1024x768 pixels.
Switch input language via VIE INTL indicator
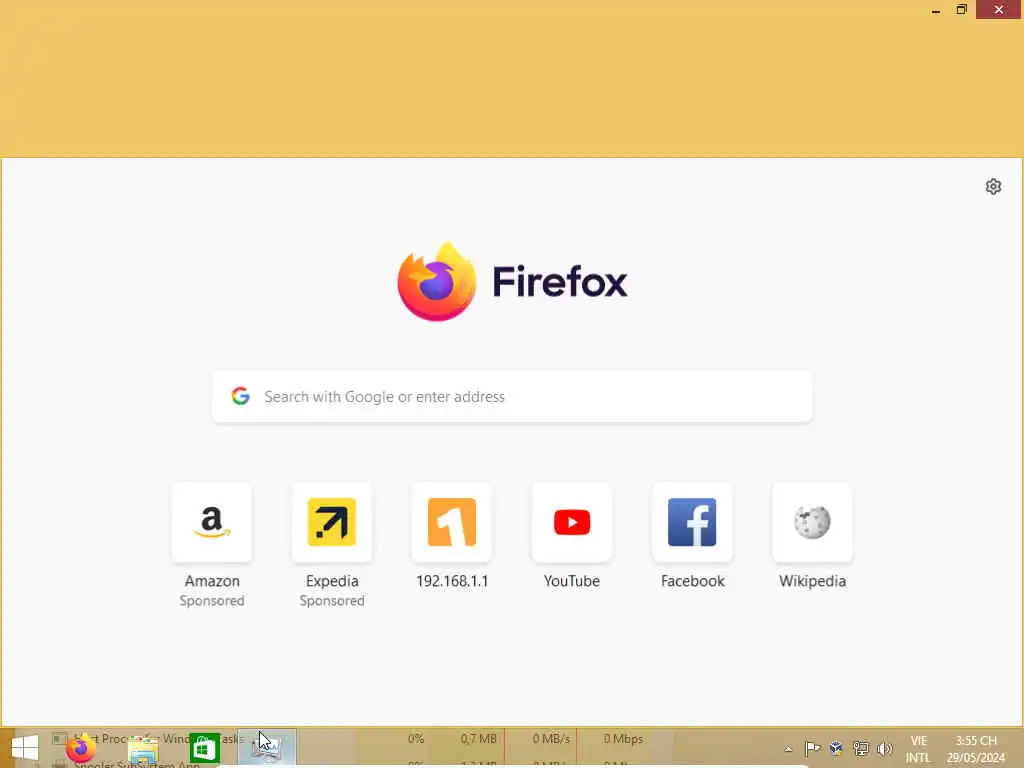point(918,749)
